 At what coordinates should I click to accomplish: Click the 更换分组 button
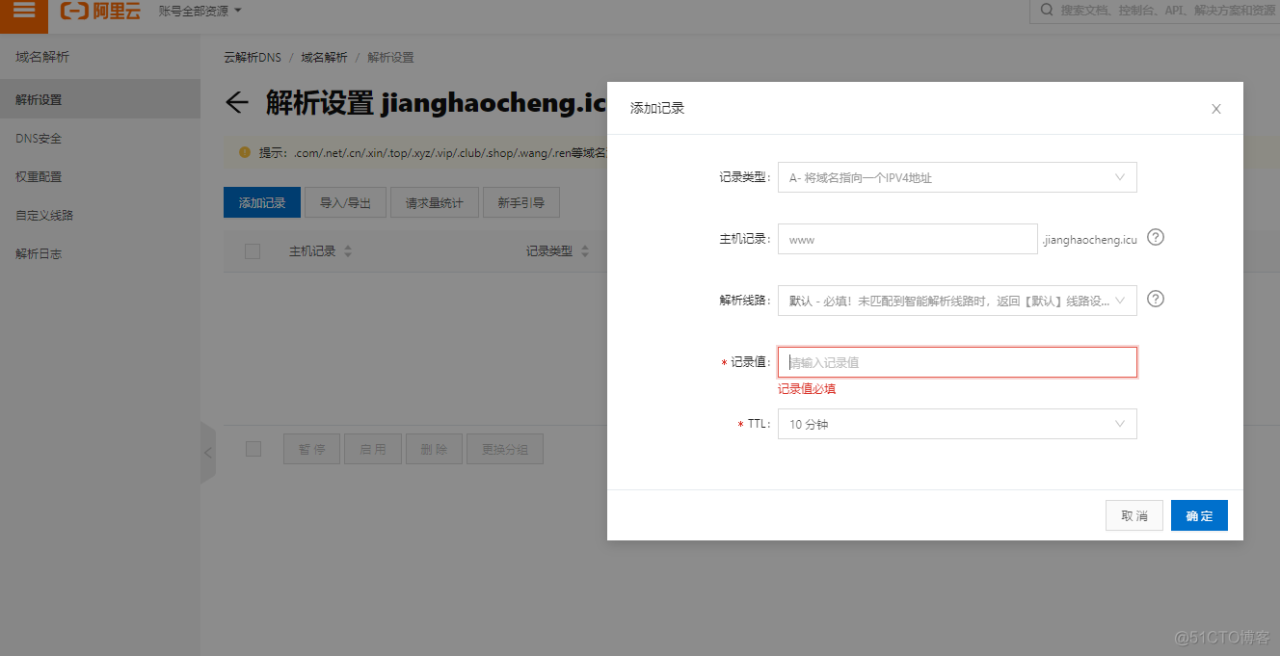point(505,449)
